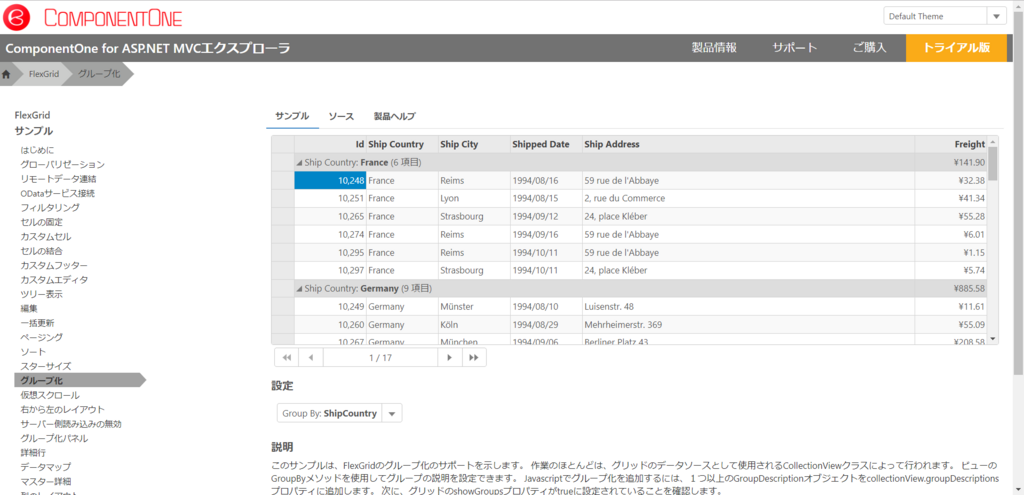Open the カスタムセル sample

(x=46, y=236)
